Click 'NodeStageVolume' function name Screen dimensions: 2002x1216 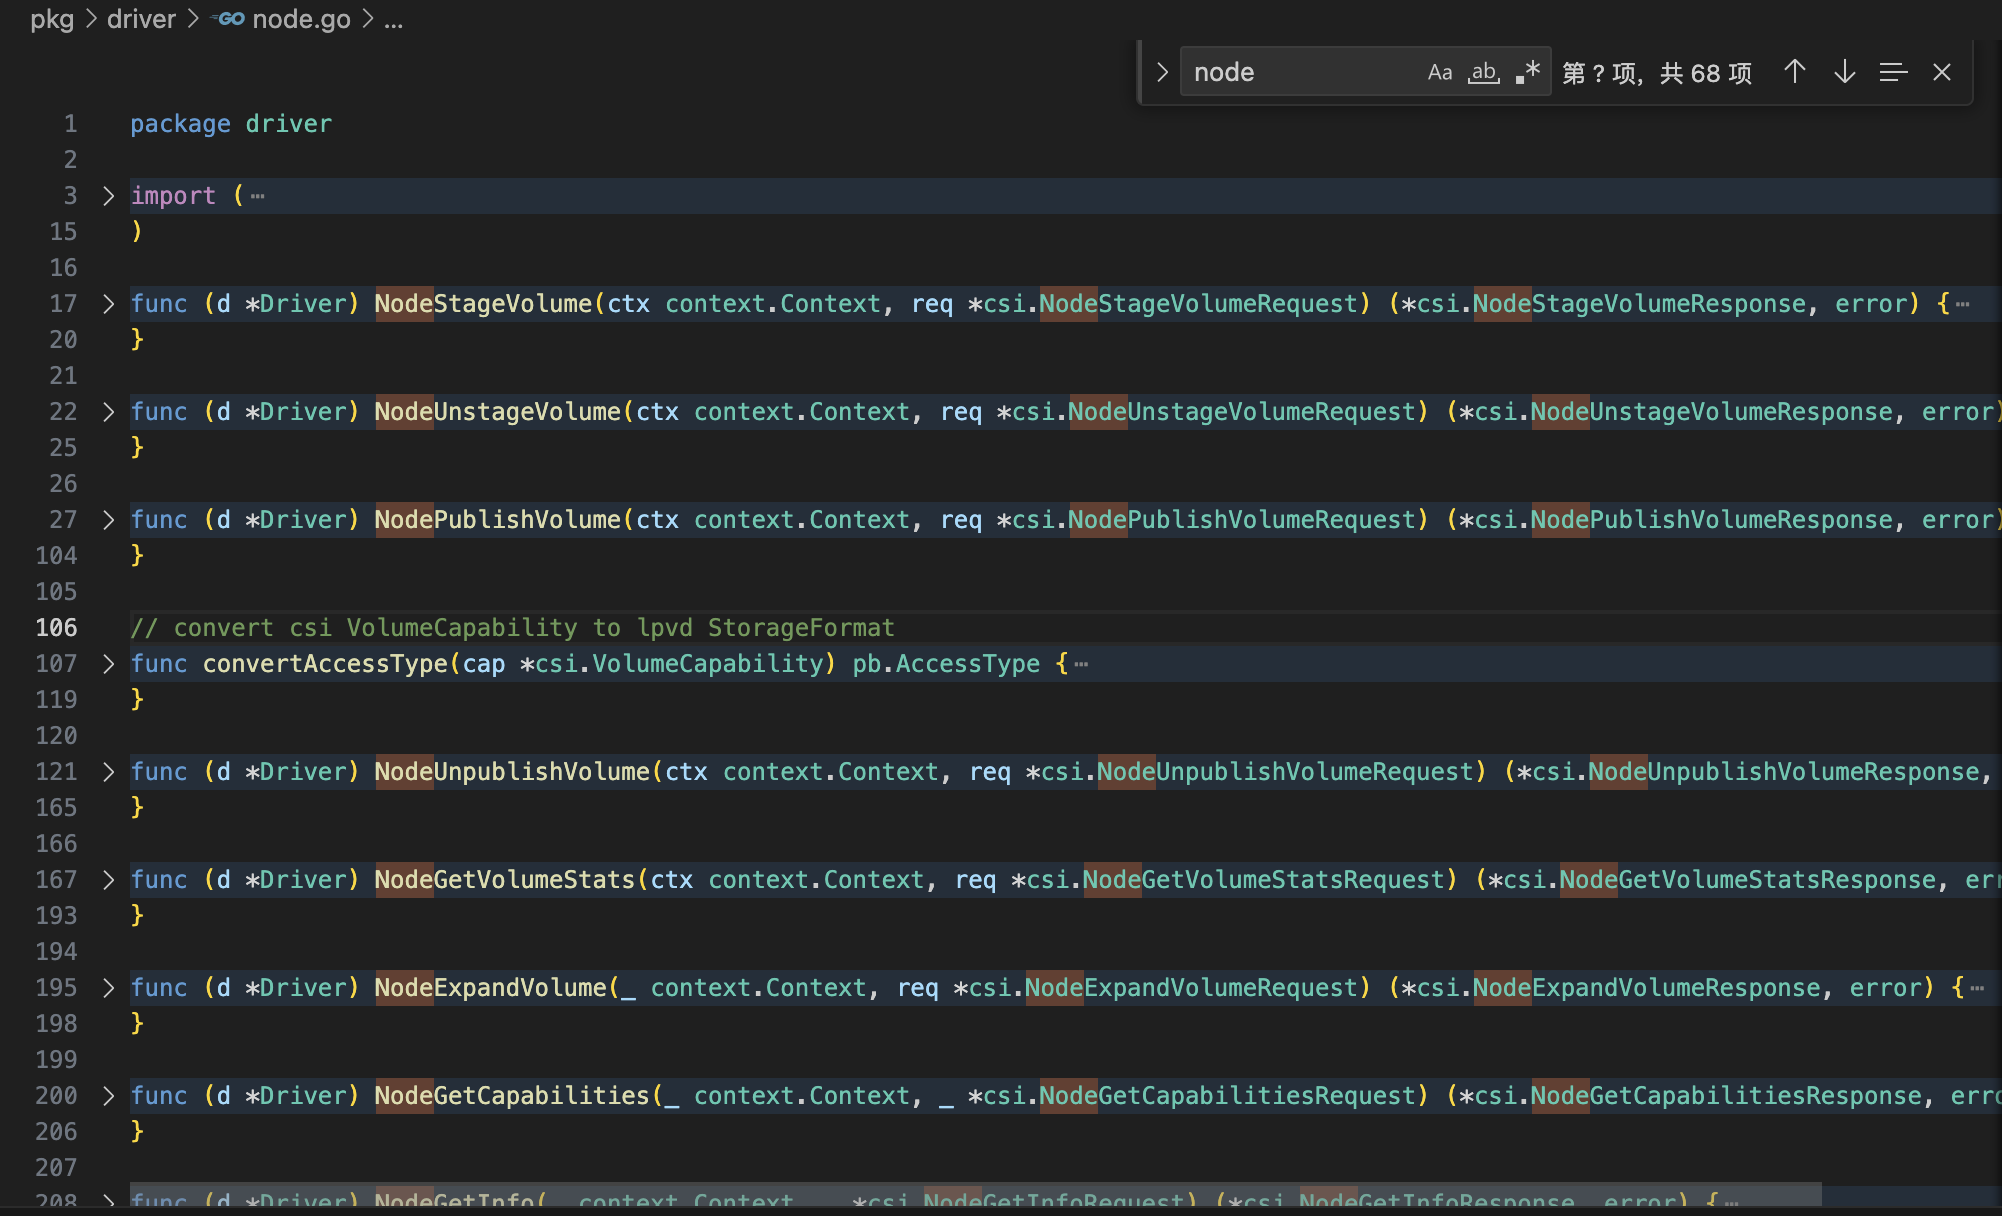tap(484, 304)
